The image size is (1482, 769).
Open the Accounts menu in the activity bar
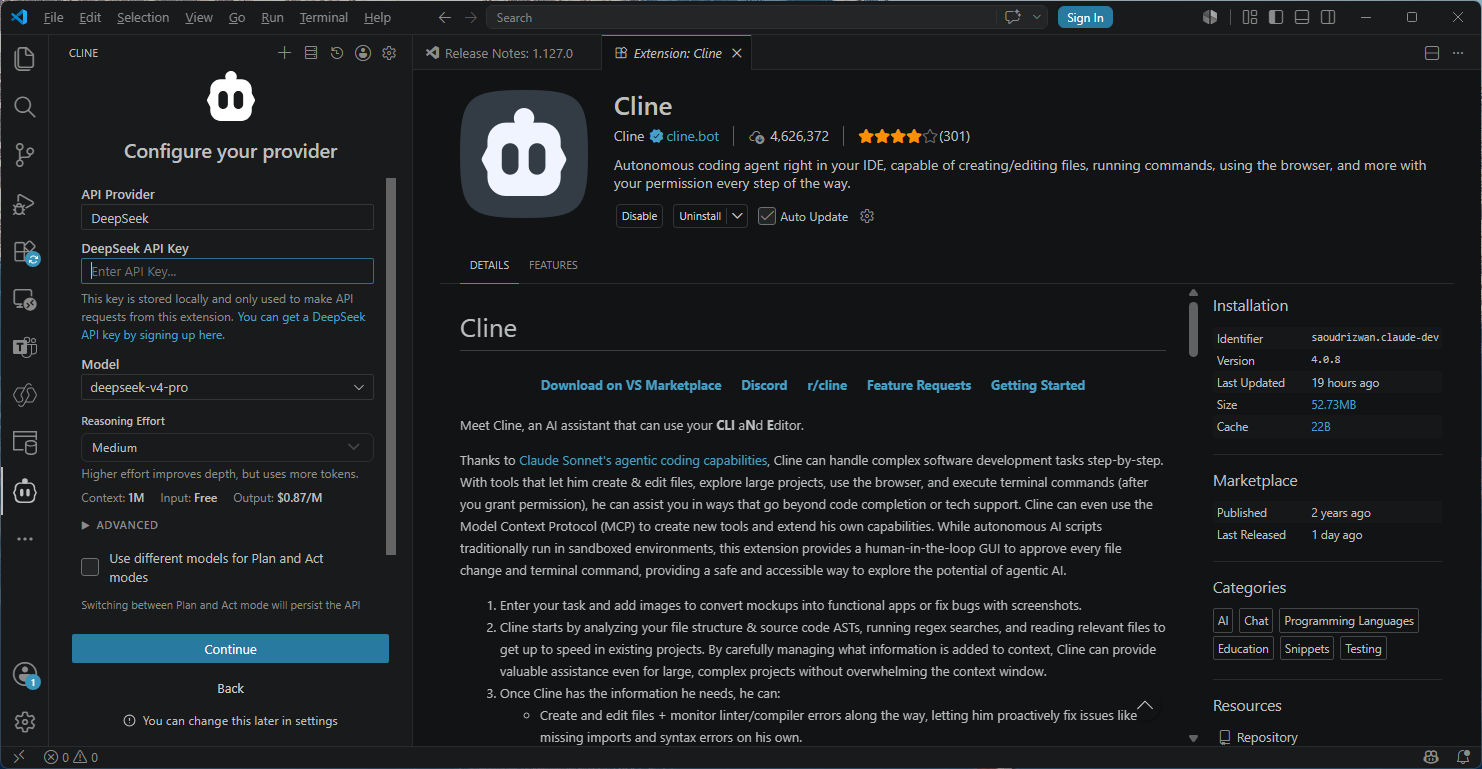[x=25, y=675]
